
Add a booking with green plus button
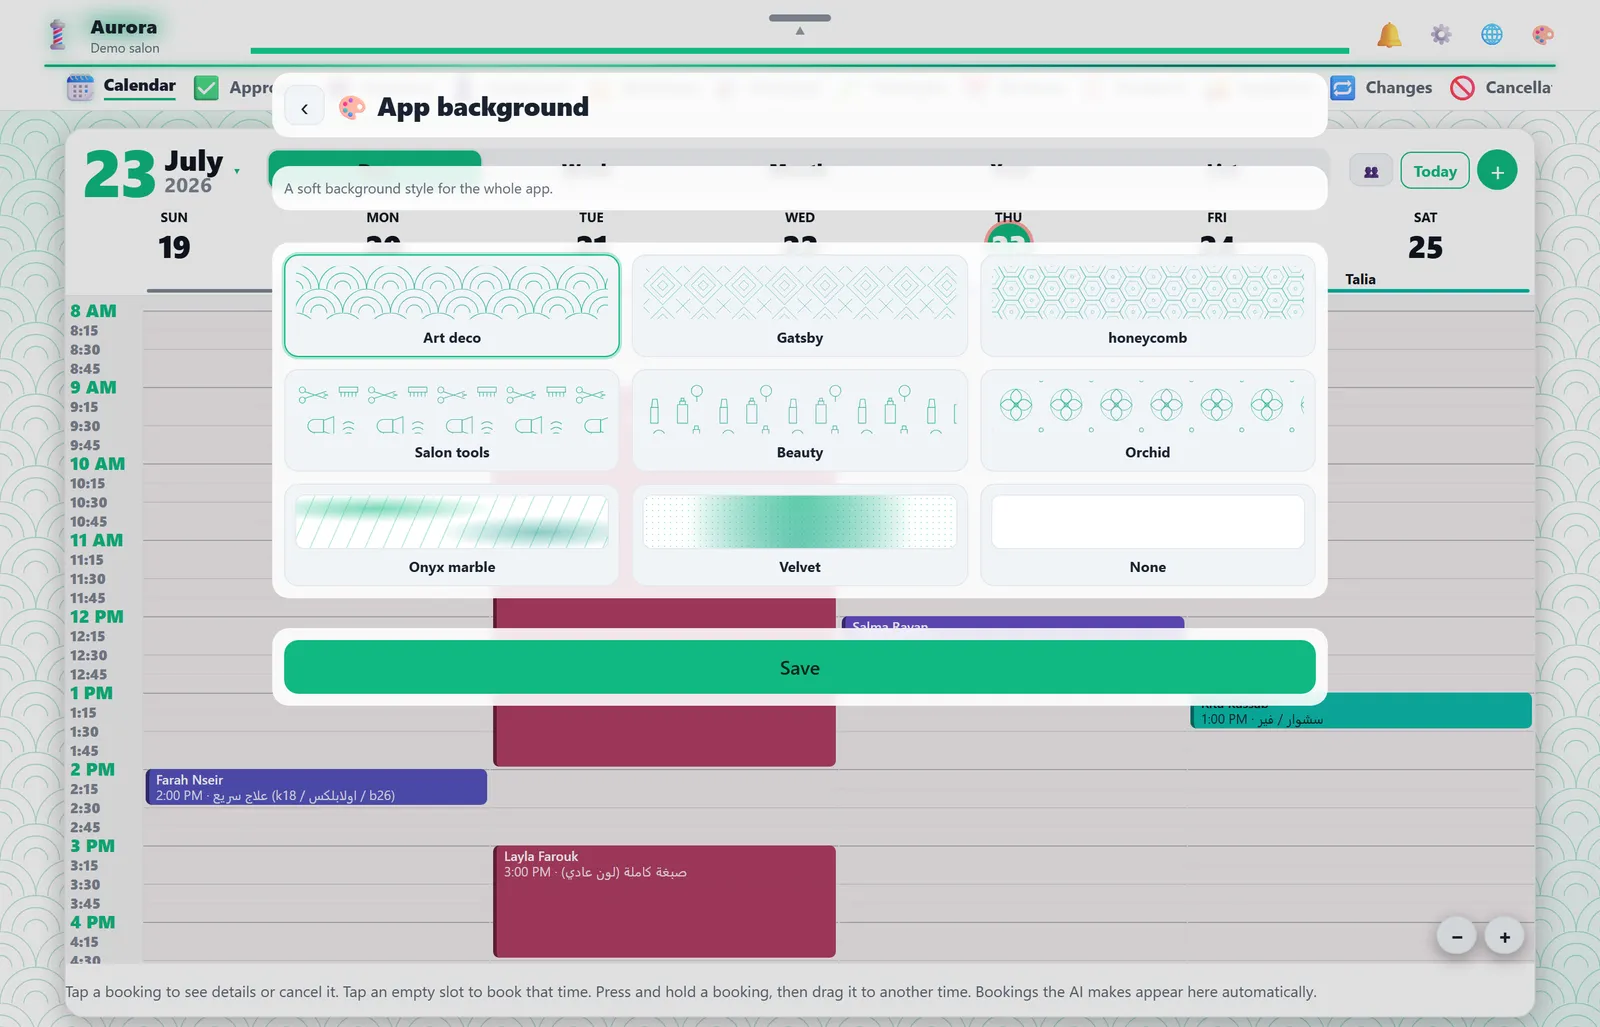1497,171
